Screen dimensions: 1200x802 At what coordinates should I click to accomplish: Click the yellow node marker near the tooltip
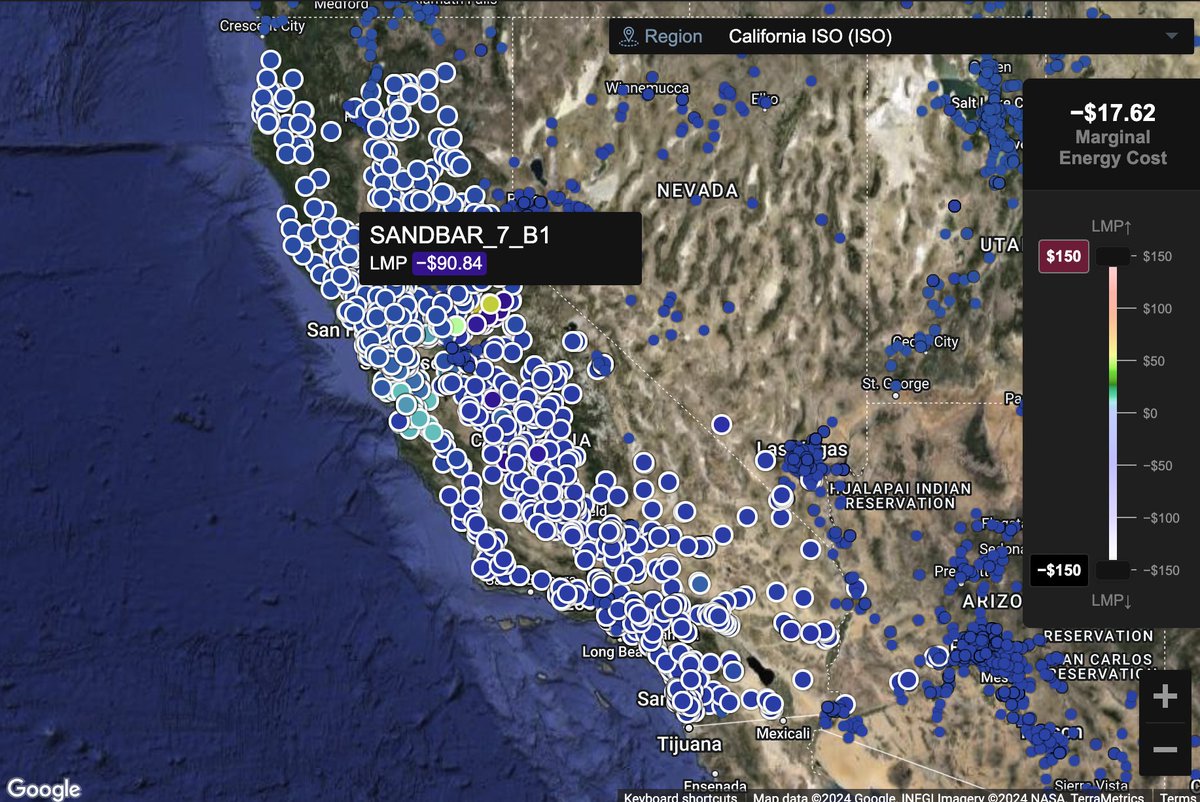pos(490,303)
